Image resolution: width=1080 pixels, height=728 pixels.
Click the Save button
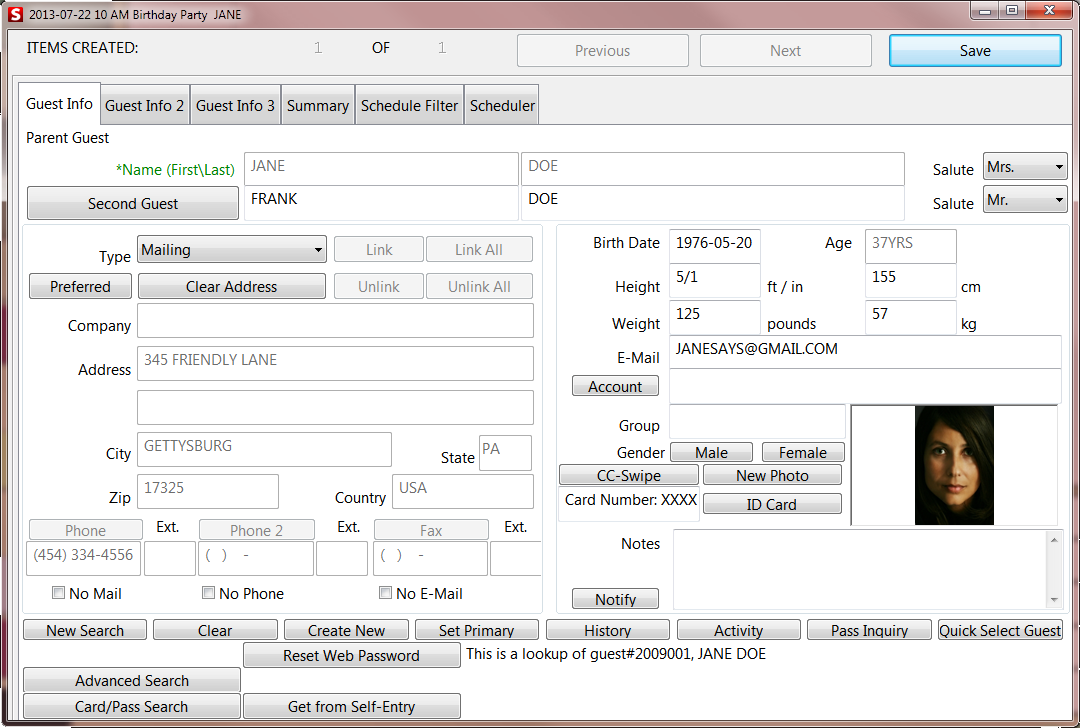point(975,50)
